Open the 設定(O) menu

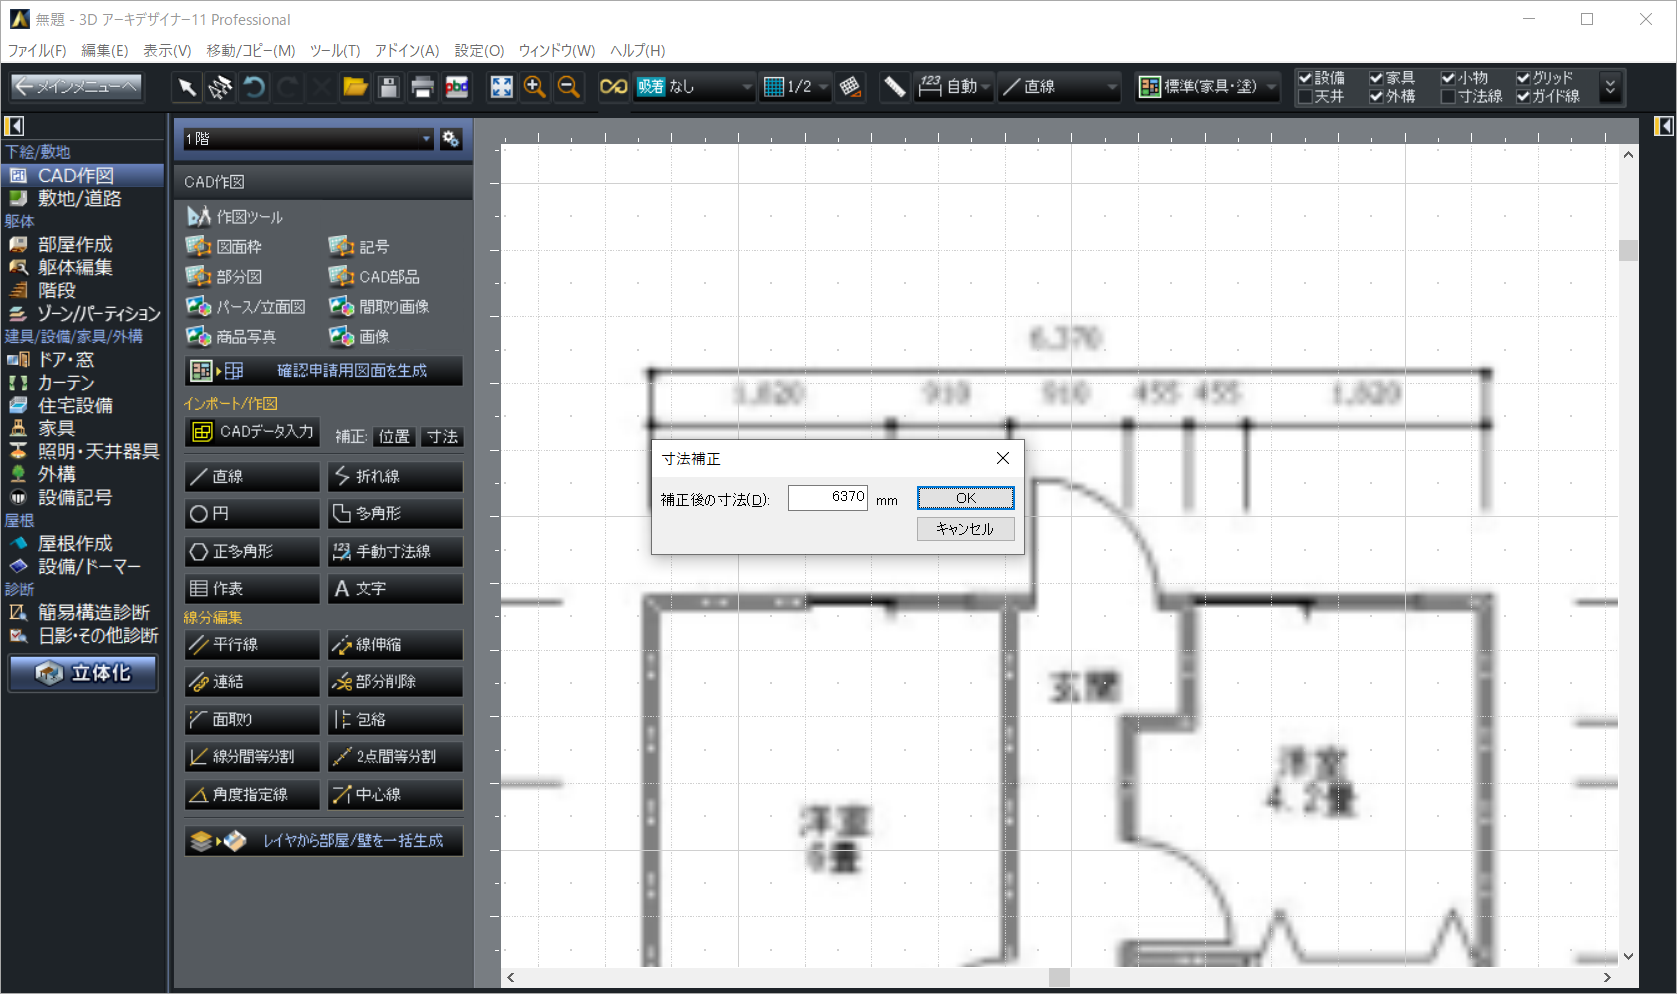pyautogui.click(x=479, y=50)
